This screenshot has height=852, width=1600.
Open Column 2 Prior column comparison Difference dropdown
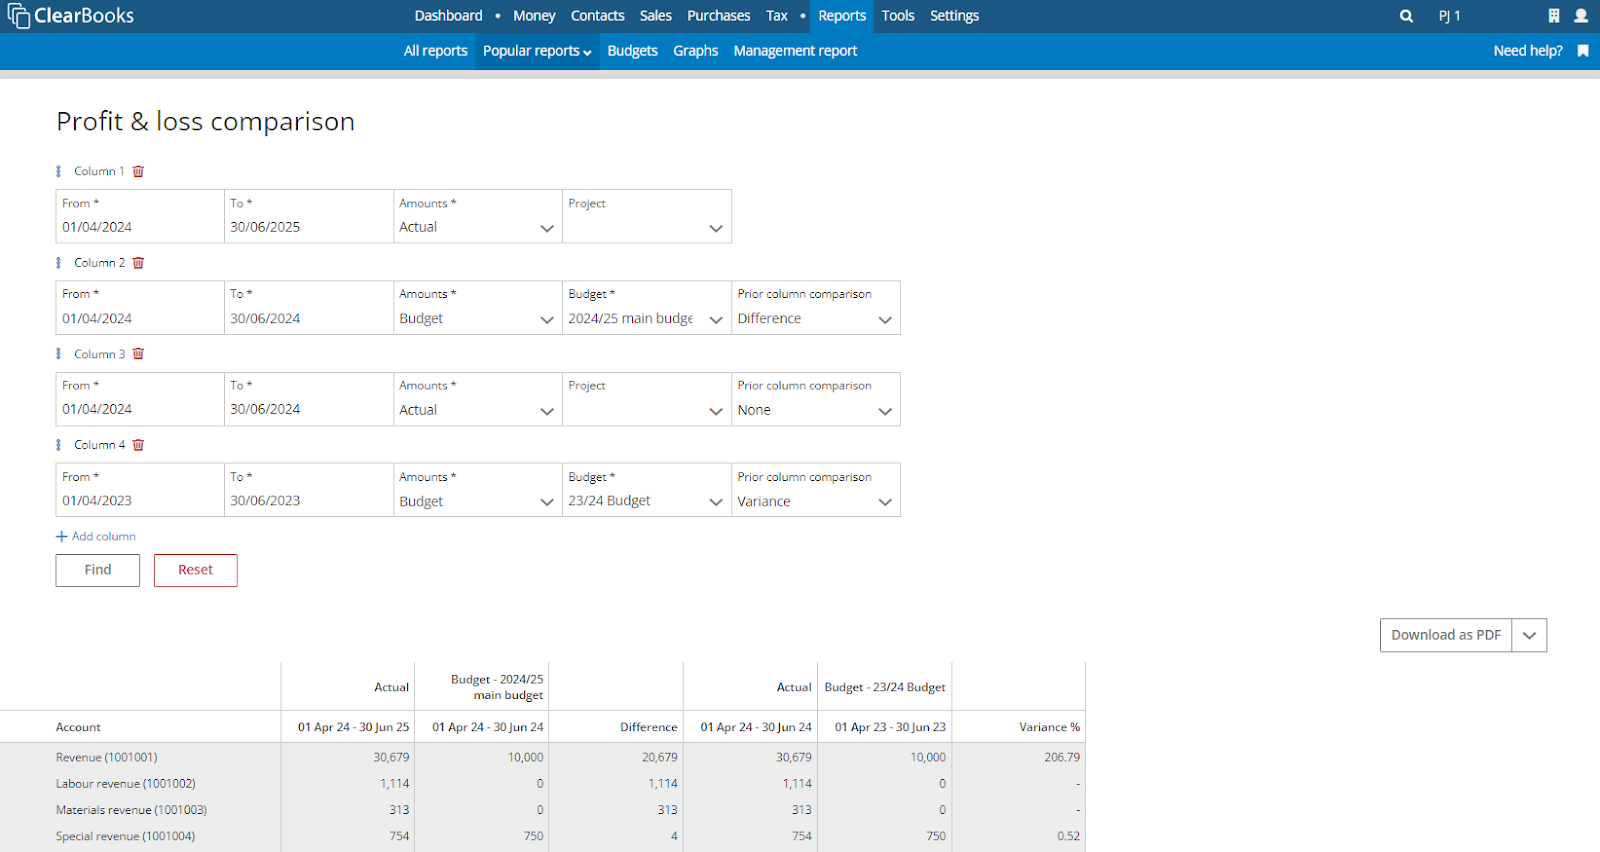click(x=816, y=308)
